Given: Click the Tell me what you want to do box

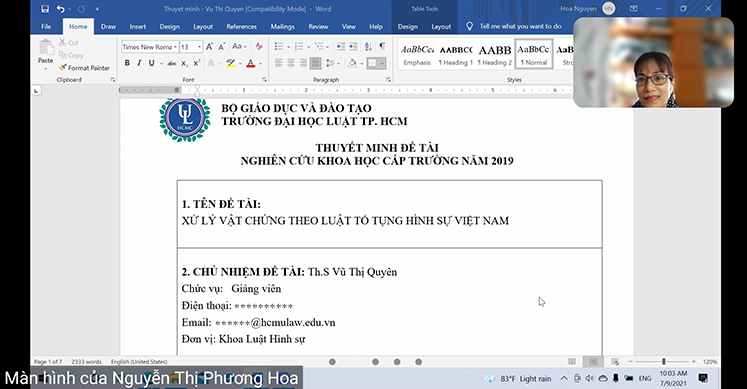Looking at the screenshot, I should coord(520,27).
